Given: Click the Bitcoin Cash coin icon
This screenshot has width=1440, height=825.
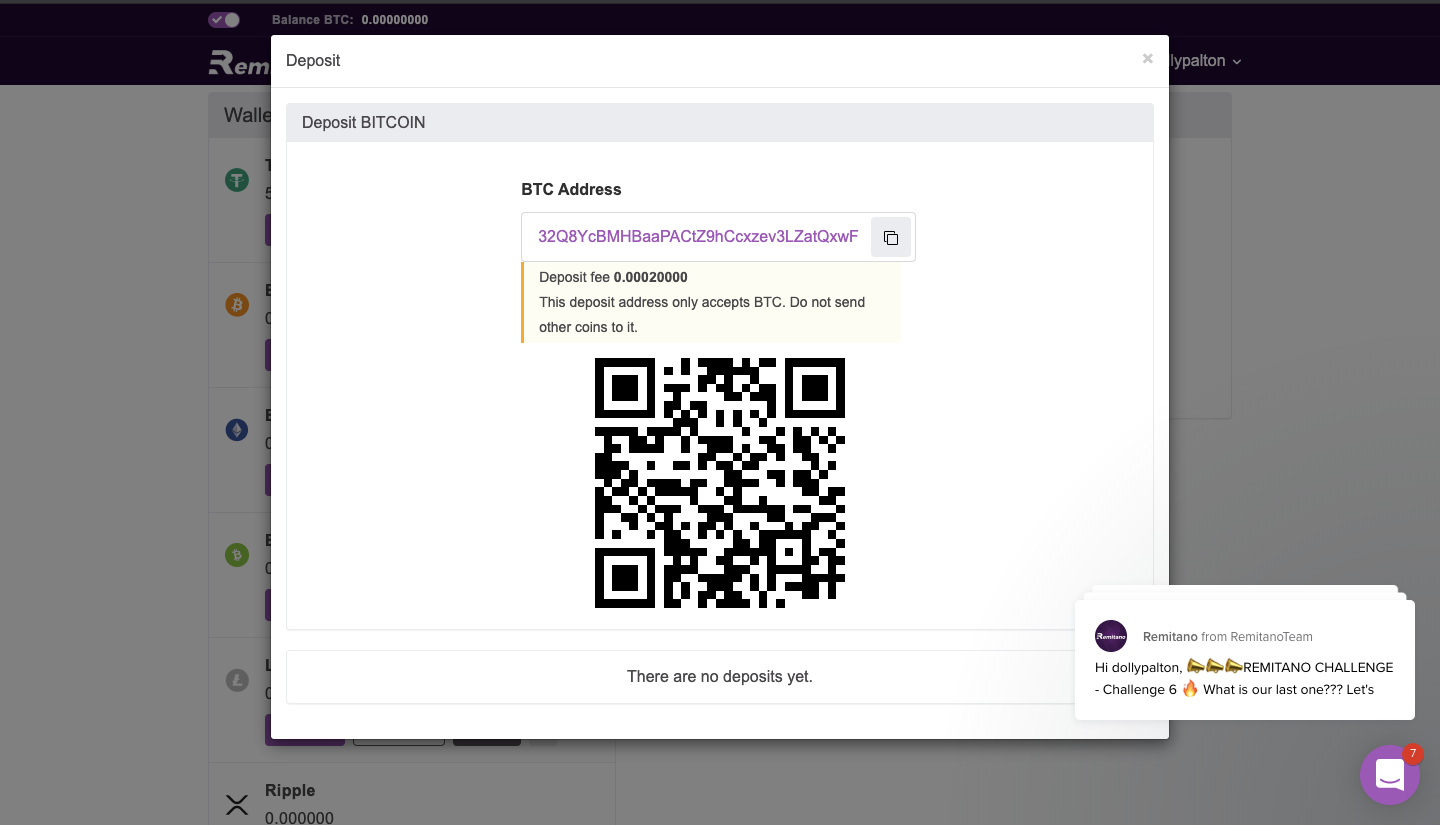Looking at the screenshot, I should pos(237,554).
